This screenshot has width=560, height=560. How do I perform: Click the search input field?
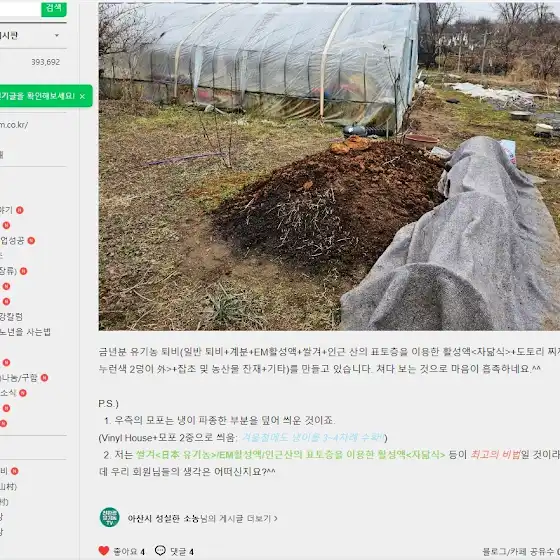click(x=20, y=8)
